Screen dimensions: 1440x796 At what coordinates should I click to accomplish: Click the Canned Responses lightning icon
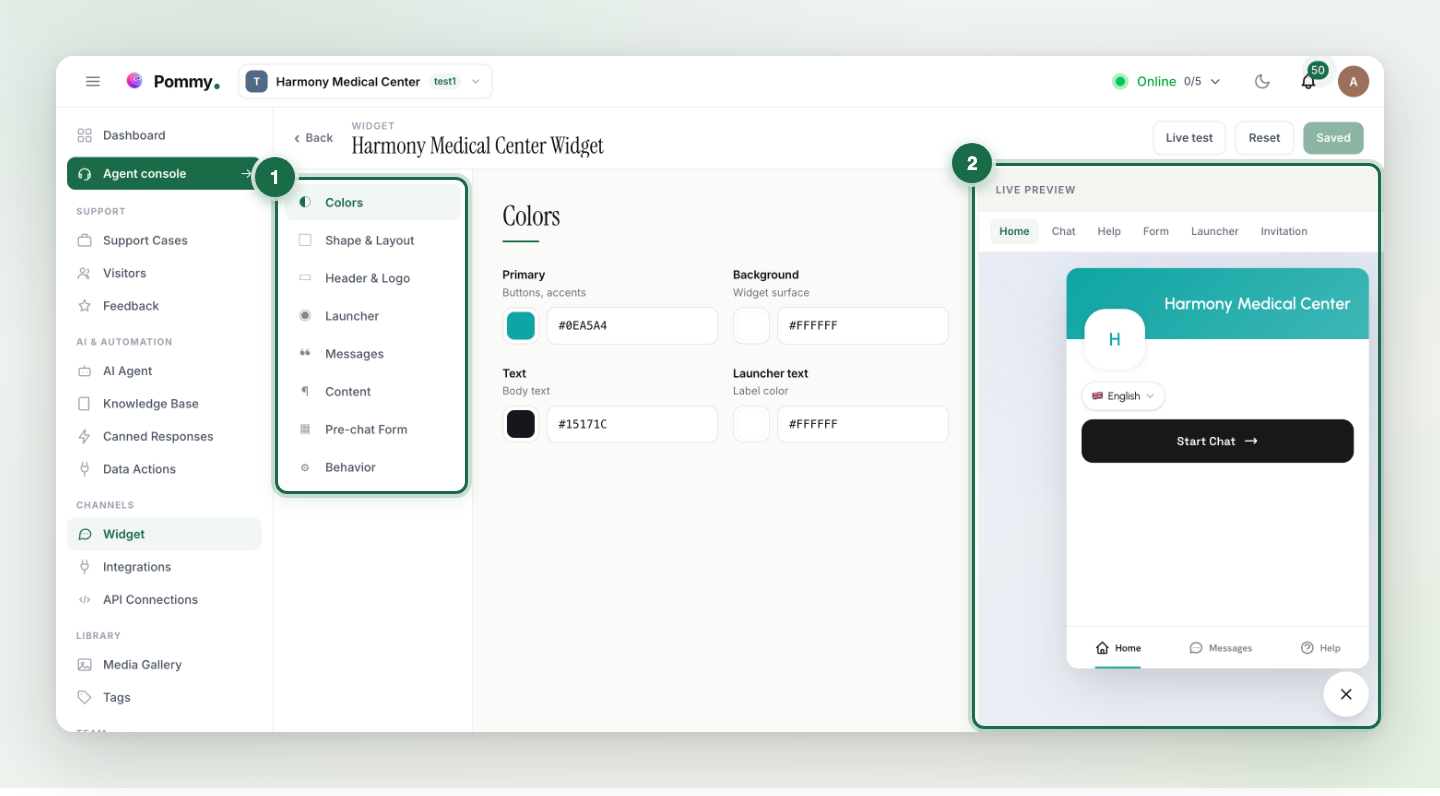84,436
